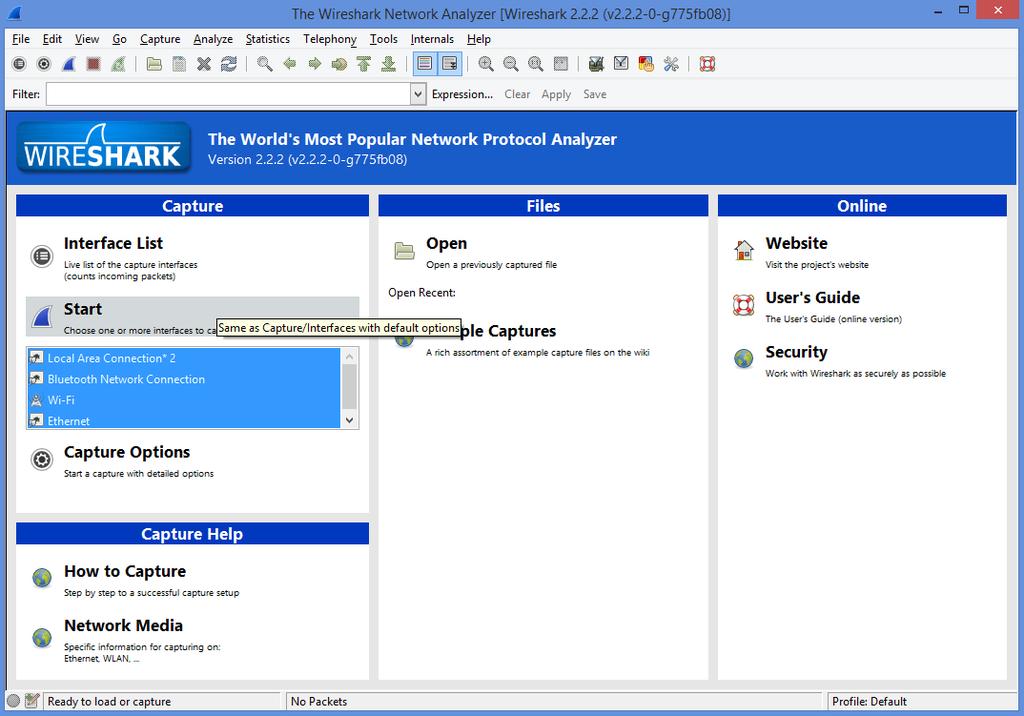Image resolution: width=1024 pixels, height=716 pixels.
Task: Show capture options via toolbar icon
Action: click(x=44, y=64)
